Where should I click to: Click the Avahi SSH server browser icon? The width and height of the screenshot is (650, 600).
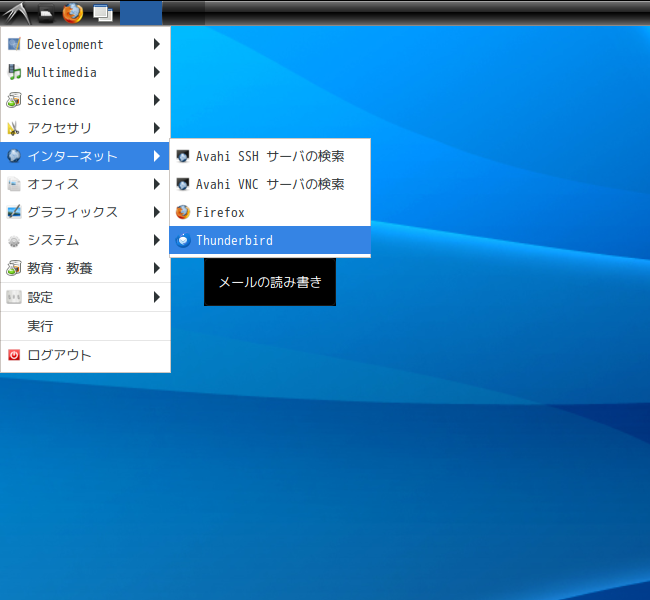pos(183,156)
